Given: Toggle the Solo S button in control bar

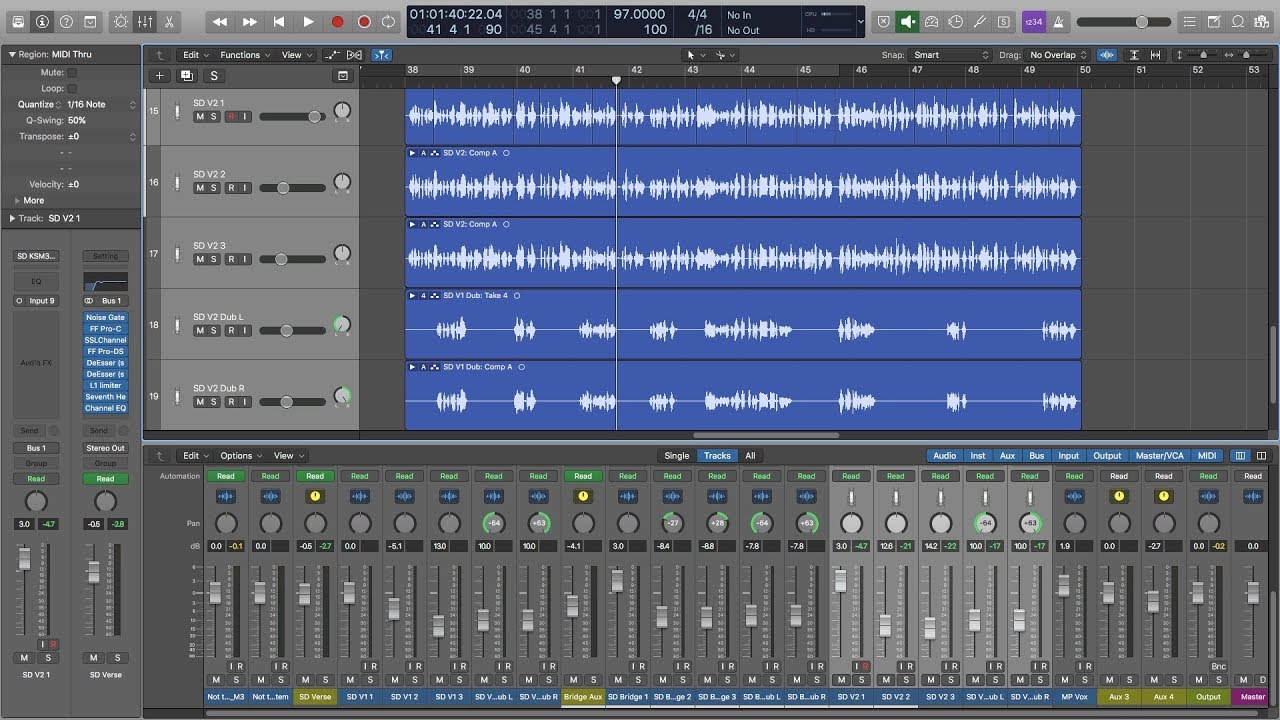Looking at the screenshot, I should (1003, 21).
